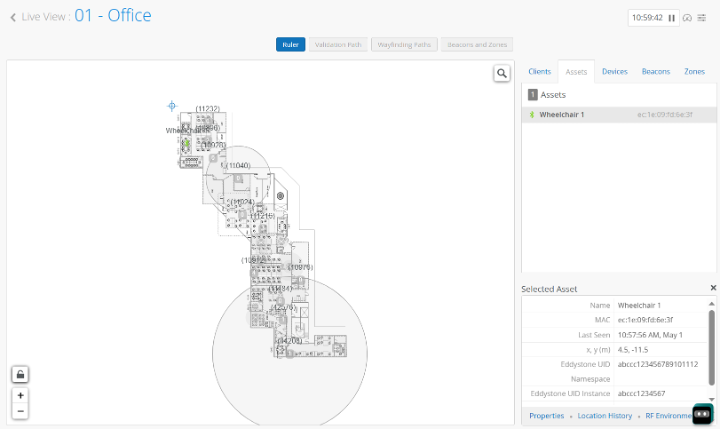Click the abccc1234567 instance value
This screenshot has height=430, width=720.
pyautogui.click(x=641, y=393)
